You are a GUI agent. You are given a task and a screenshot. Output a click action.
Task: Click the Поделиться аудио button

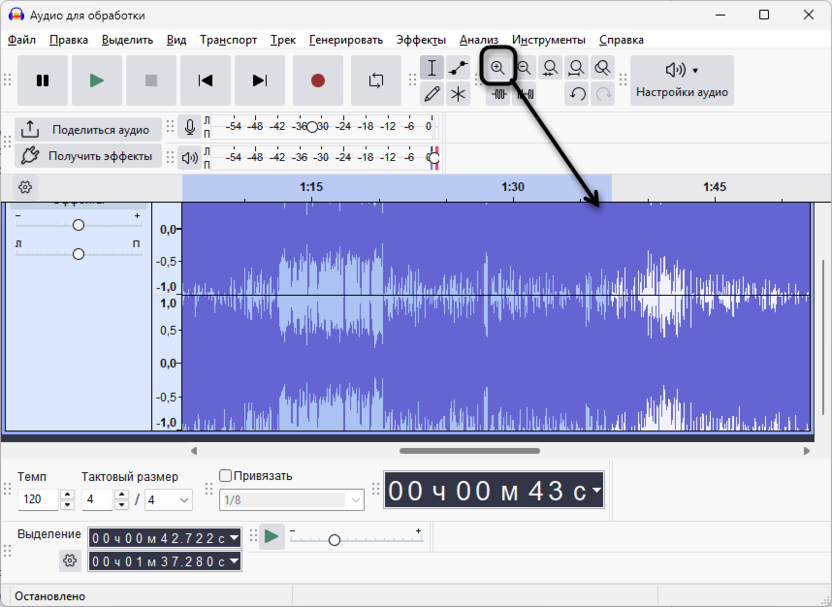(x=87, y=129)
